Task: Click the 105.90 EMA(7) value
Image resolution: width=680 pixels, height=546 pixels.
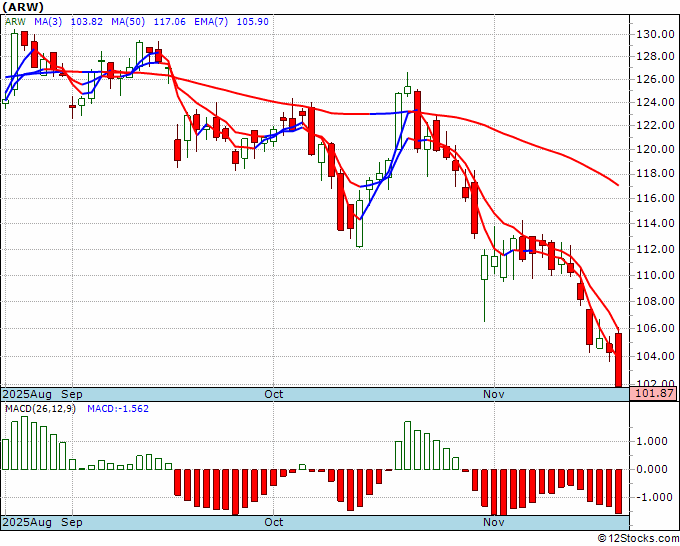Action: [252, 22]
